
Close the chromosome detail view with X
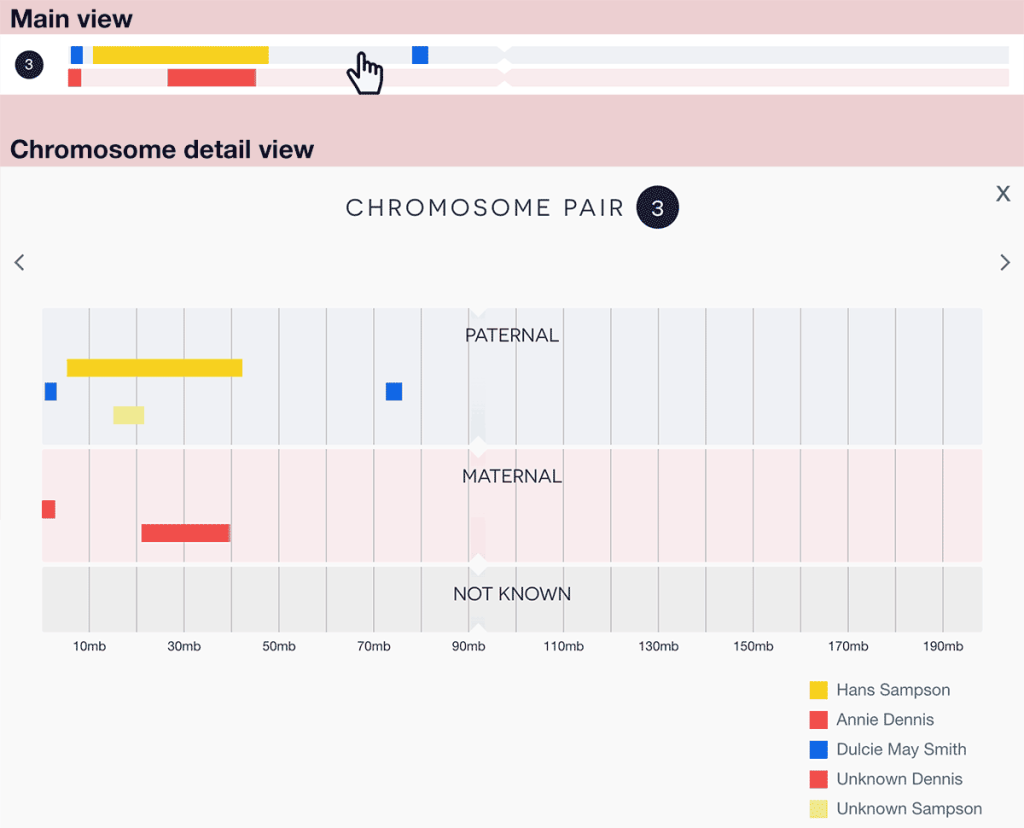(1003, 194)
